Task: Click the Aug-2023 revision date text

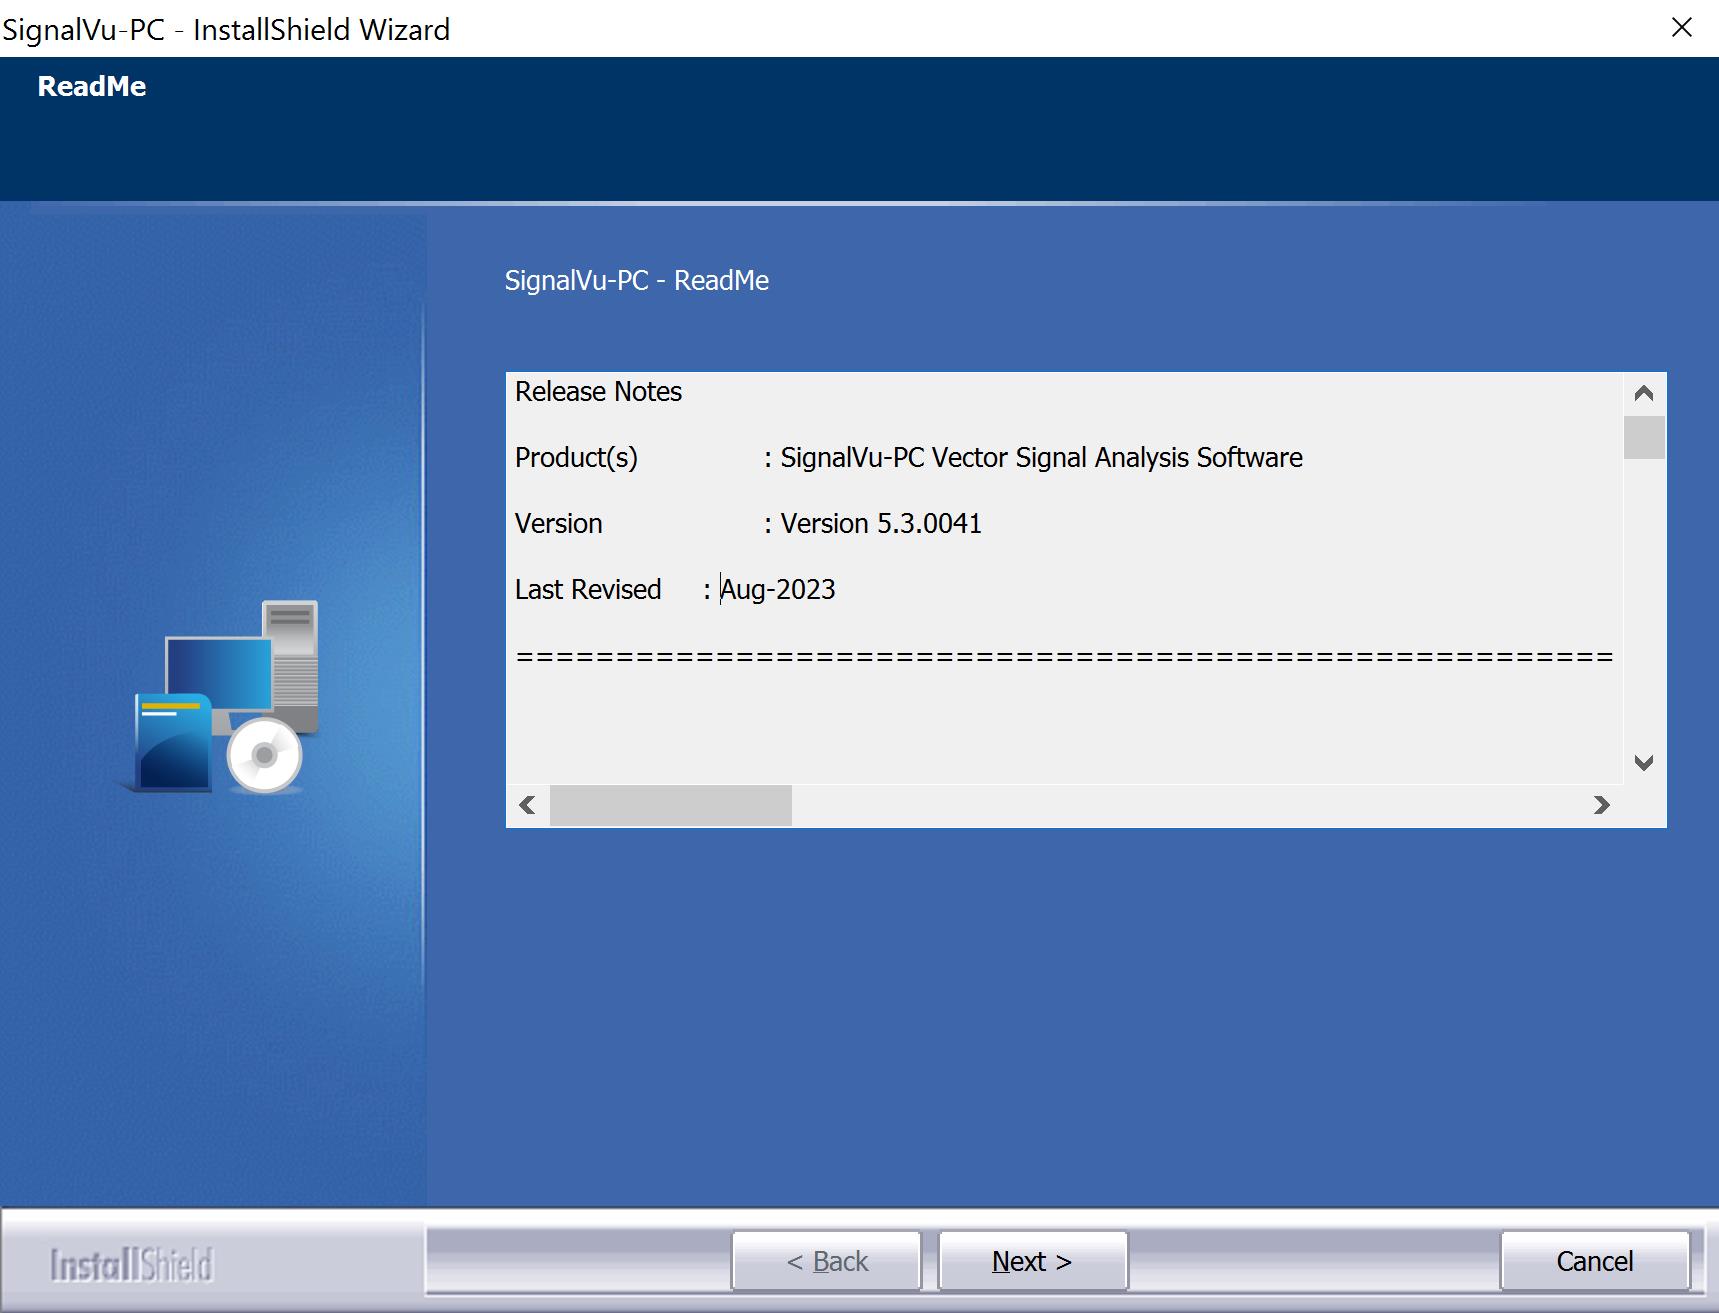Action: coord(778,590)
